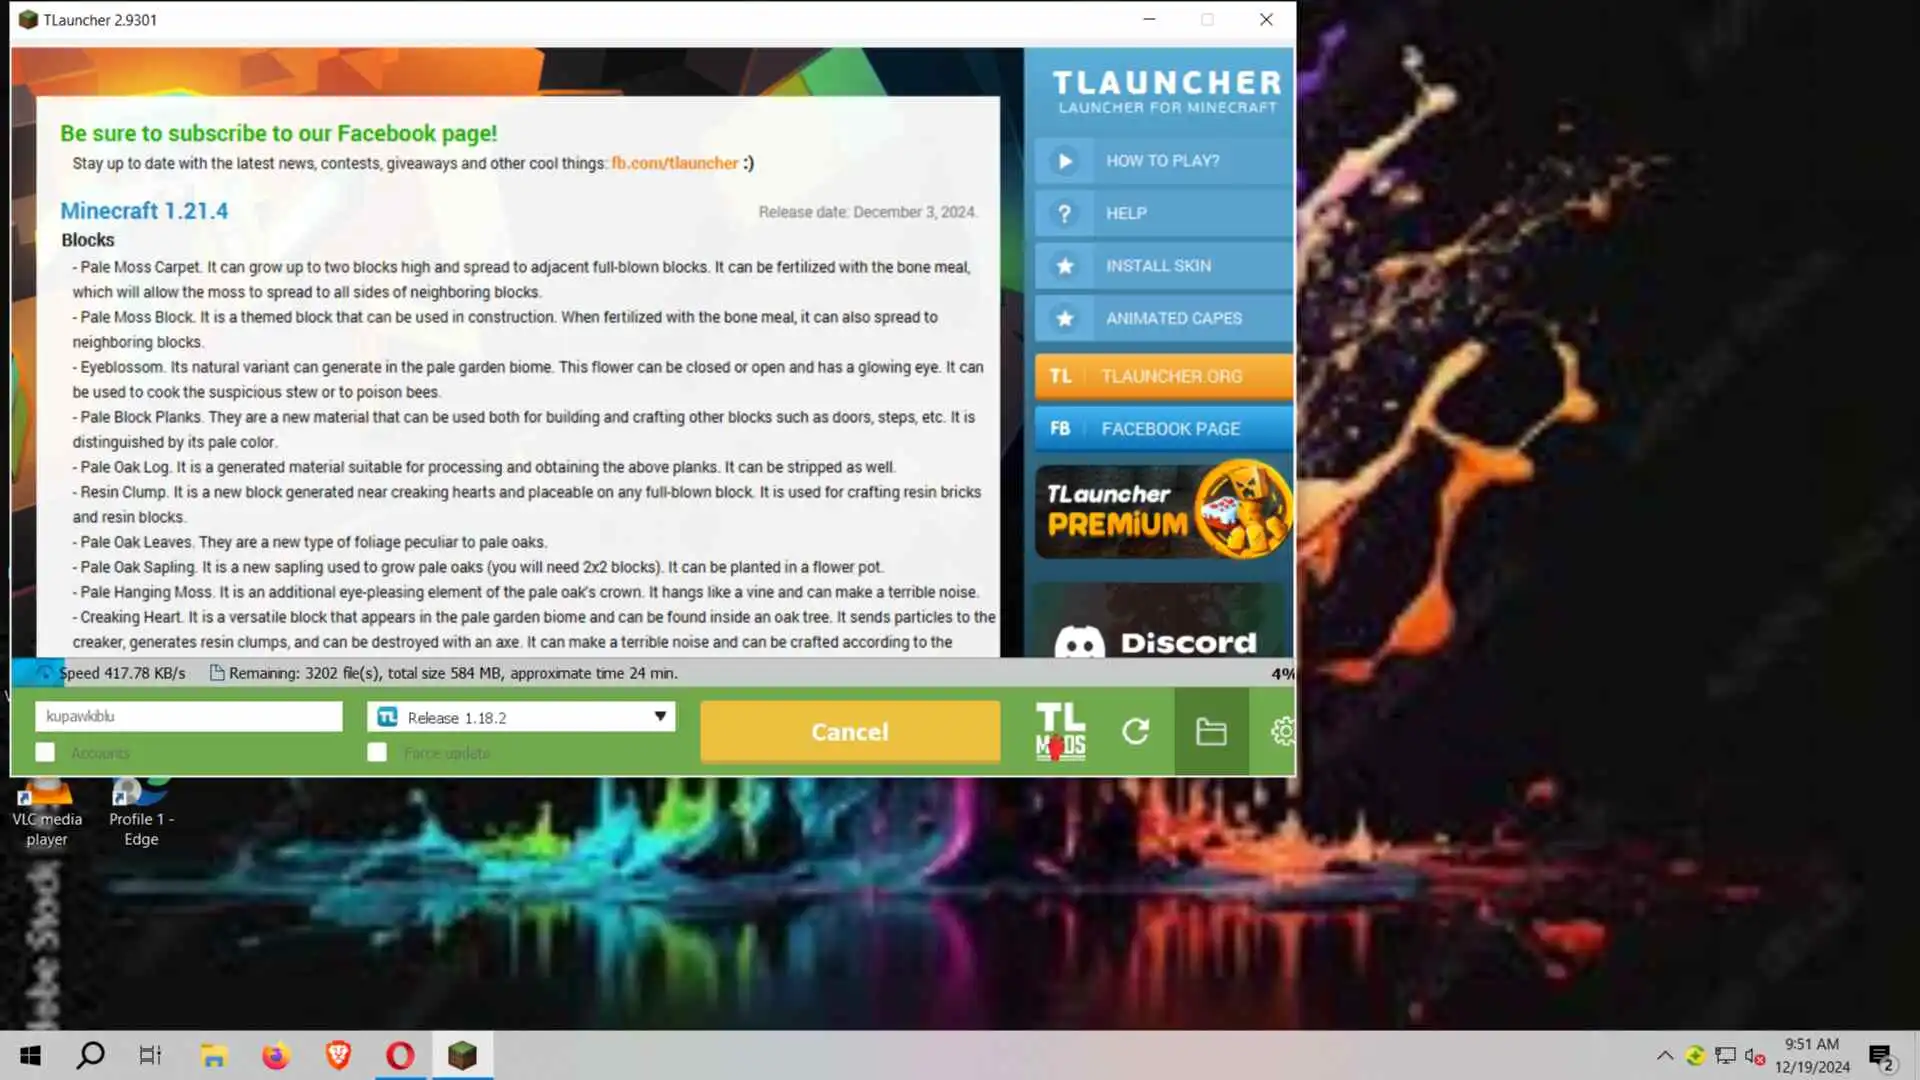Image resolution: width=1920 pixels, height=1080 pixels.
Task: Click the TLauncher Premium banner
Action: pos(1162,510)
